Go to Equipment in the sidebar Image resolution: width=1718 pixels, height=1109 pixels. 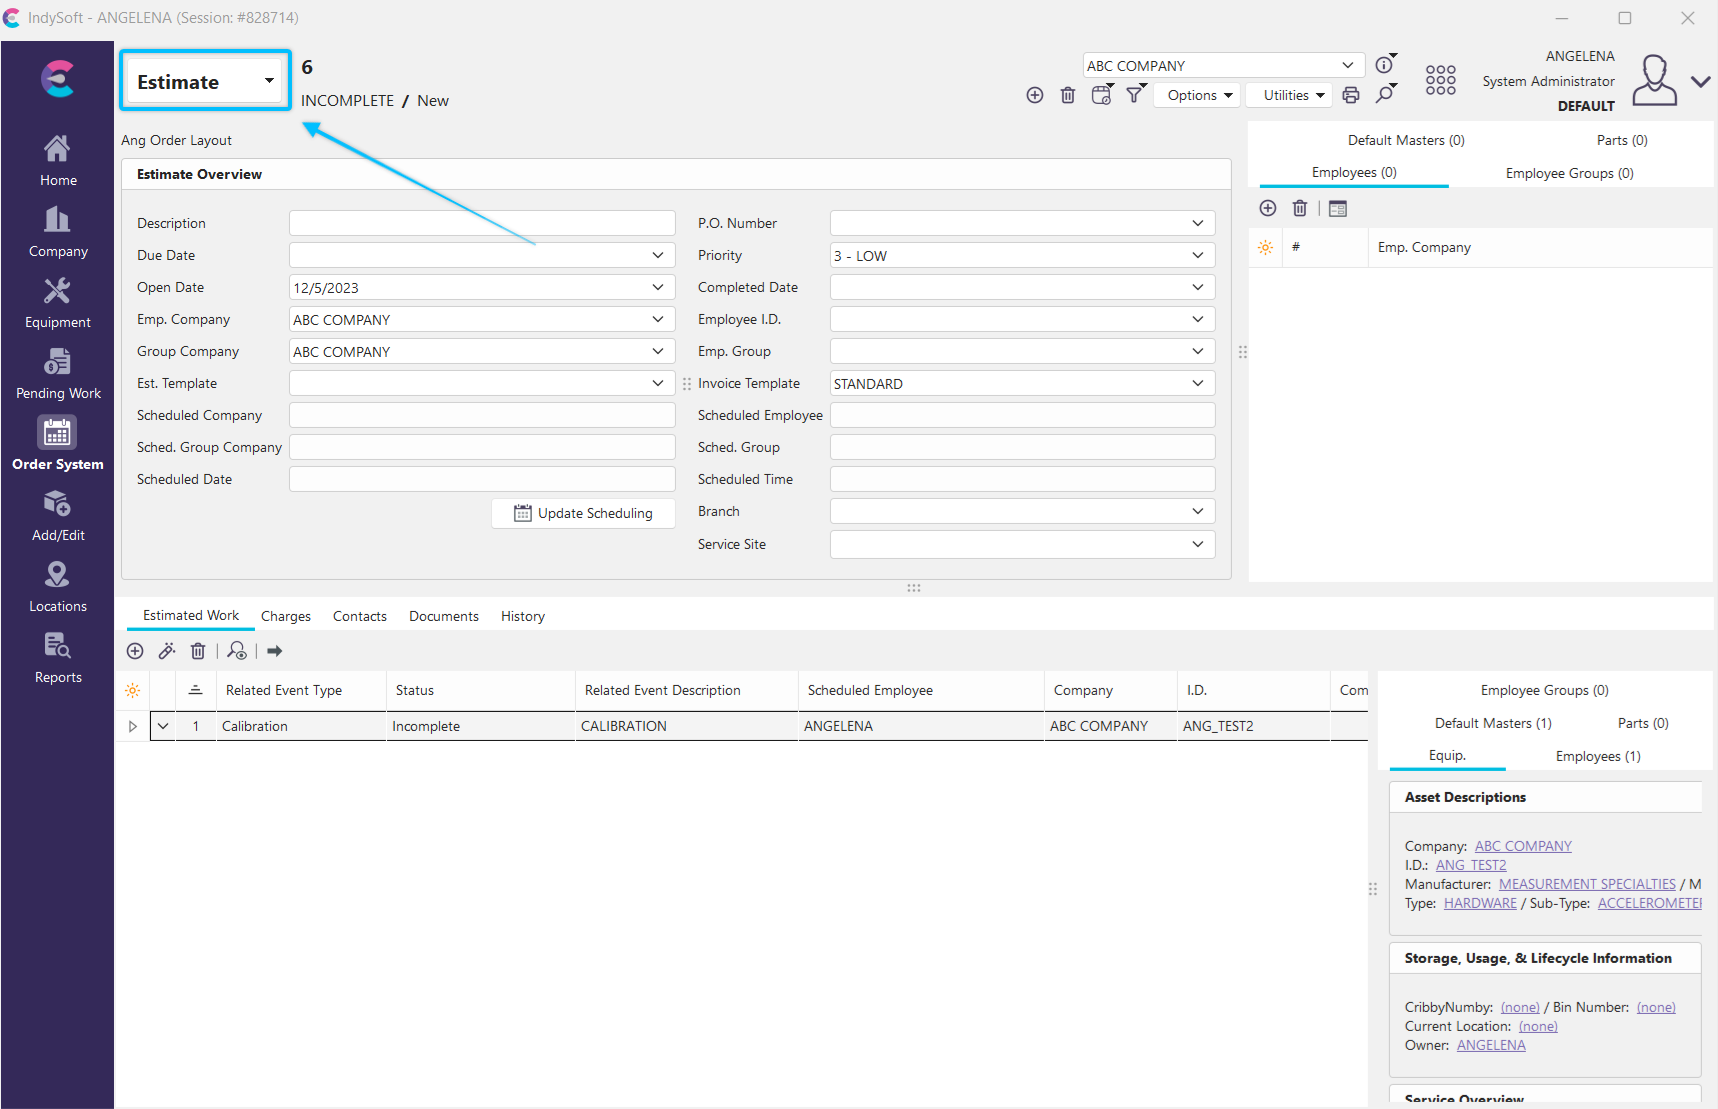coord(58,303)
